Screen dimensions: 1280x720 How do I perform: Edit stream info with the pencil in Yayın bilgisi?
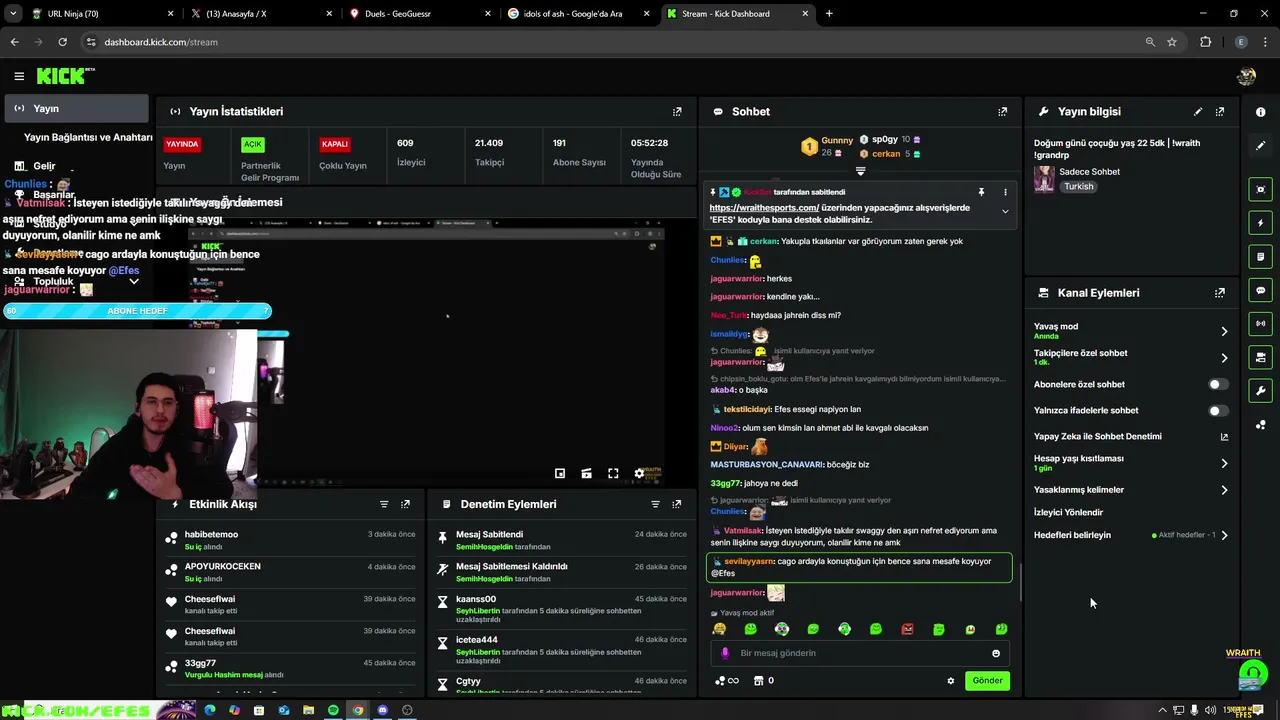pyautogui.click(x=1198, y=112)
